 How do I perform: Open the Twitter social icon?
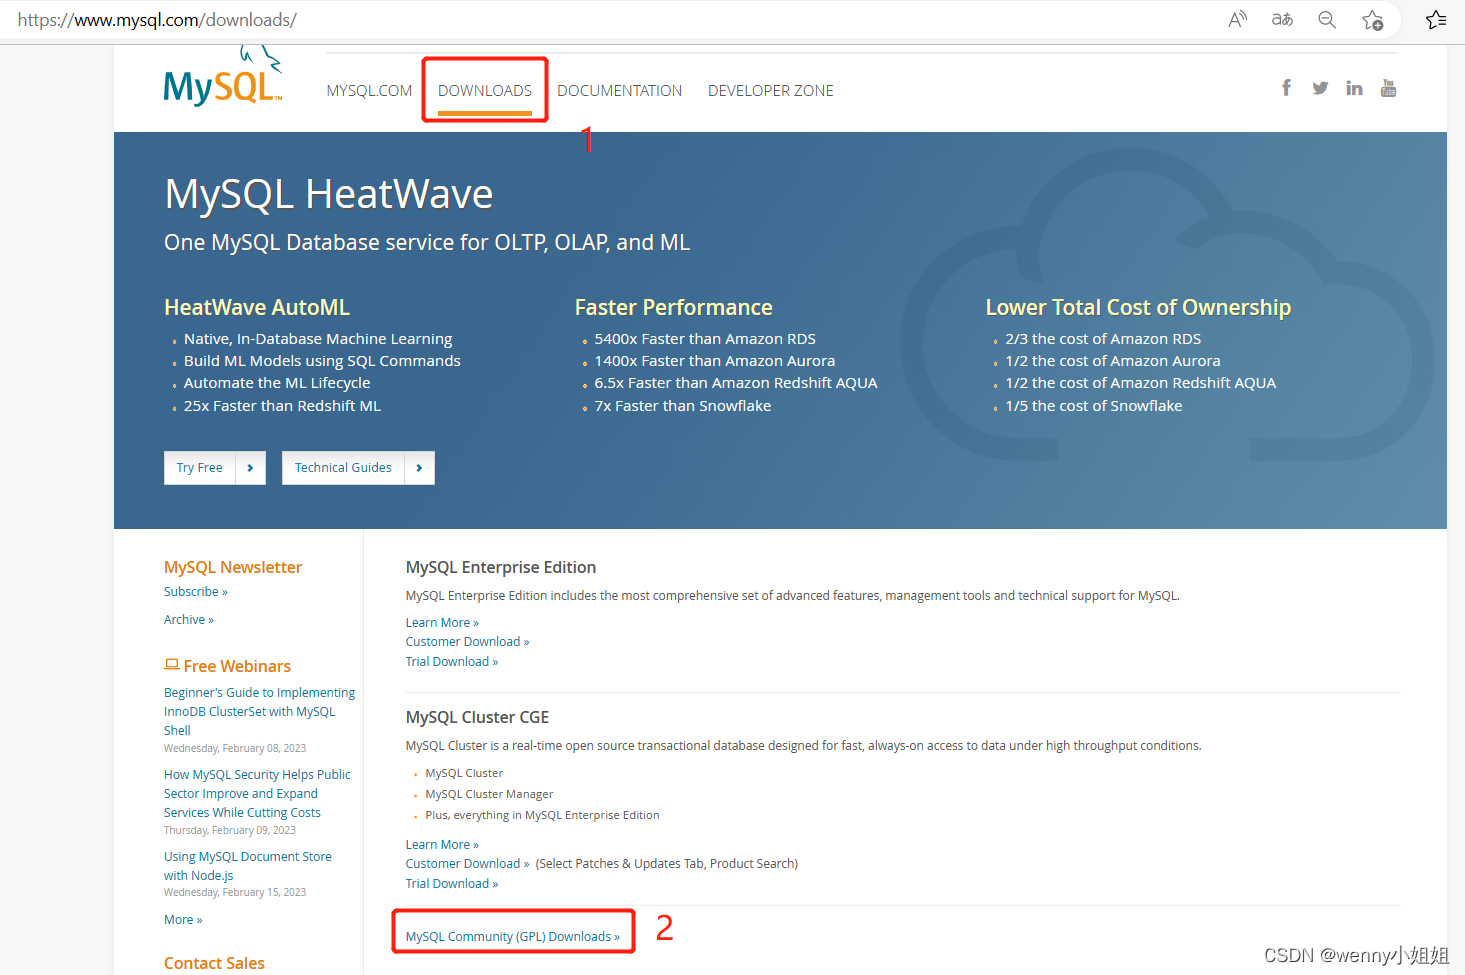(x=1320, y=88)
